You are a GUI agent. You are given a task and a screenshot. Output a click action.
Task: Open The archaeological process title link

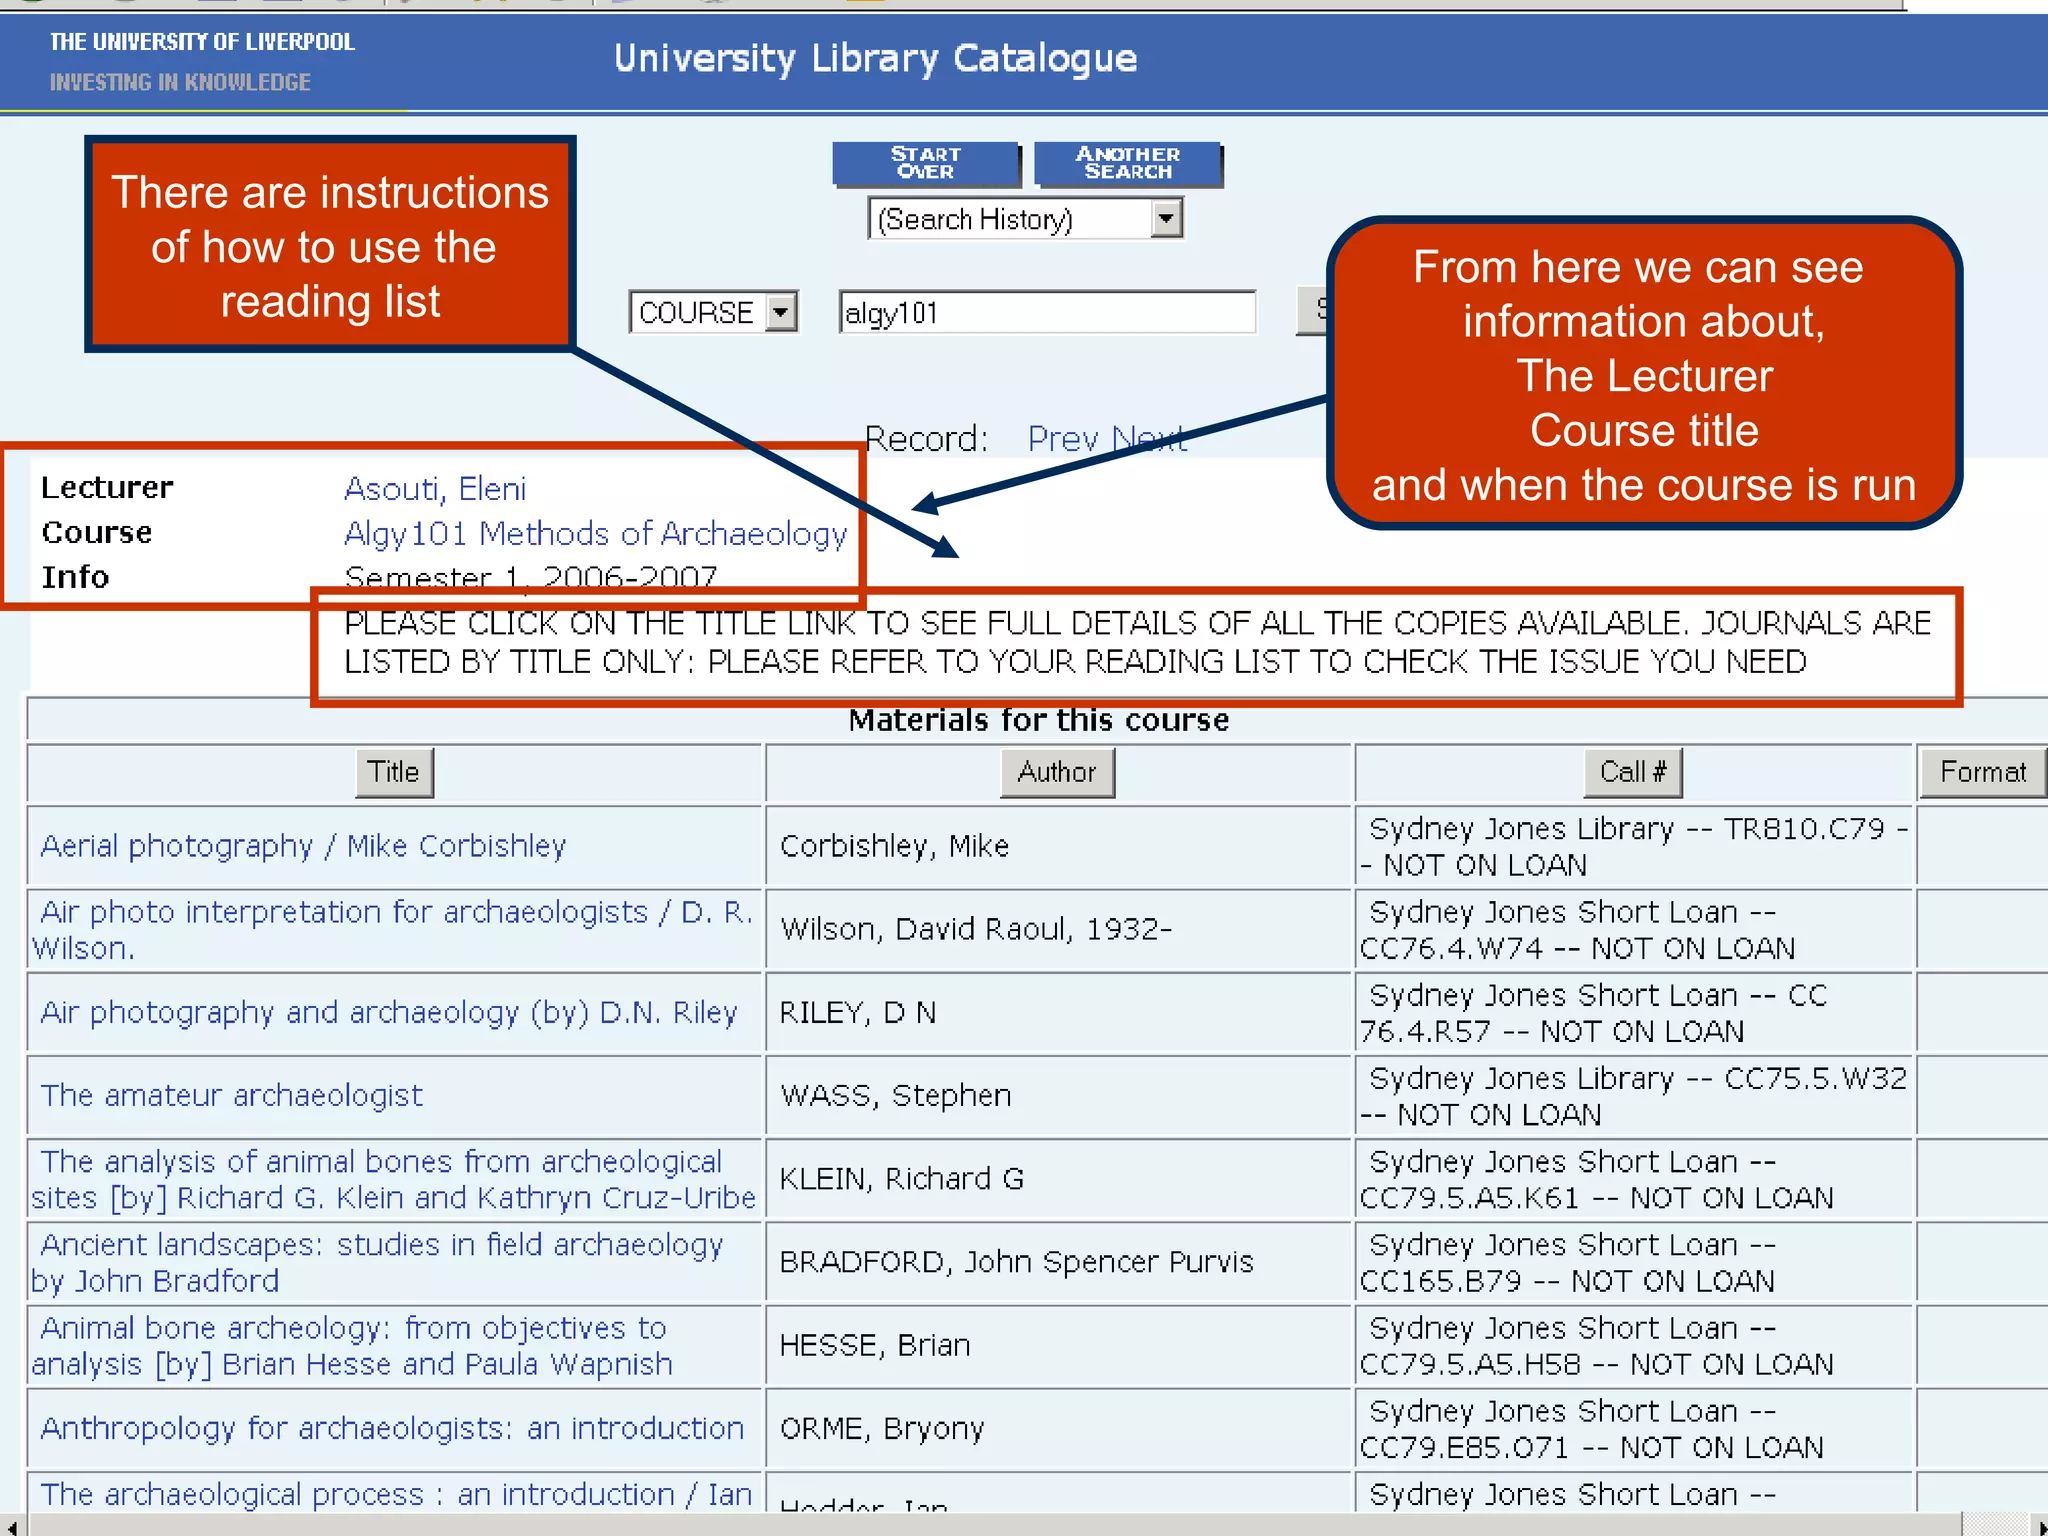[395, 1494]
